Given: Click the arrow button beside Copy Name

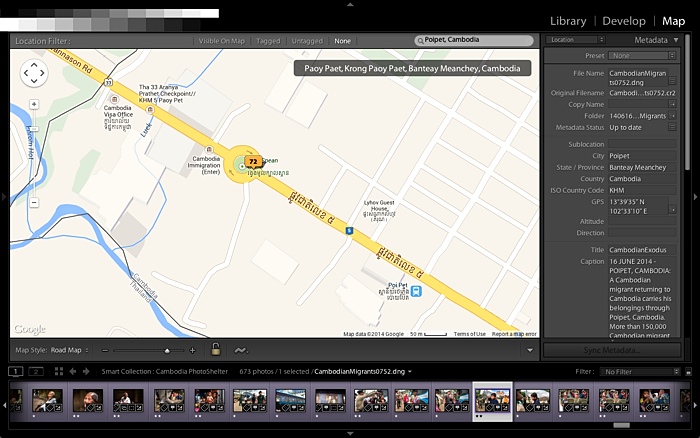Looking at the screenshot, I should (672, 104).
